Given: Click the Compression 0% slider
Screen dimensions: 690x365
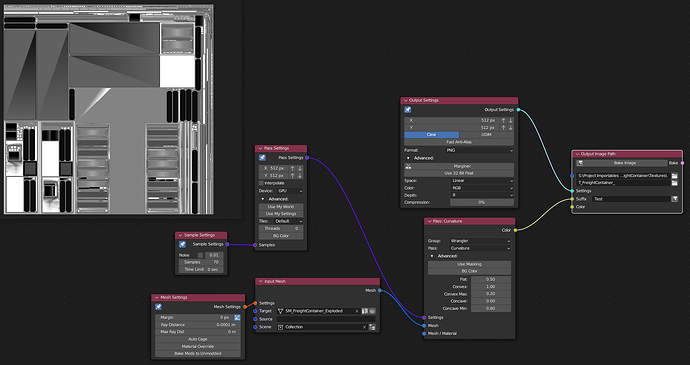Looking at the screenshot, I should pyautogui.click(x=481, y=203).
